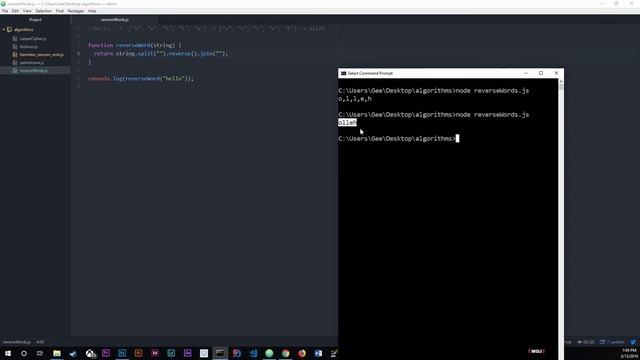Click the GitHub link in Atom status bar
Image resolution: width=640 pixels, height=360 pixels.
[x=568, y=342]
